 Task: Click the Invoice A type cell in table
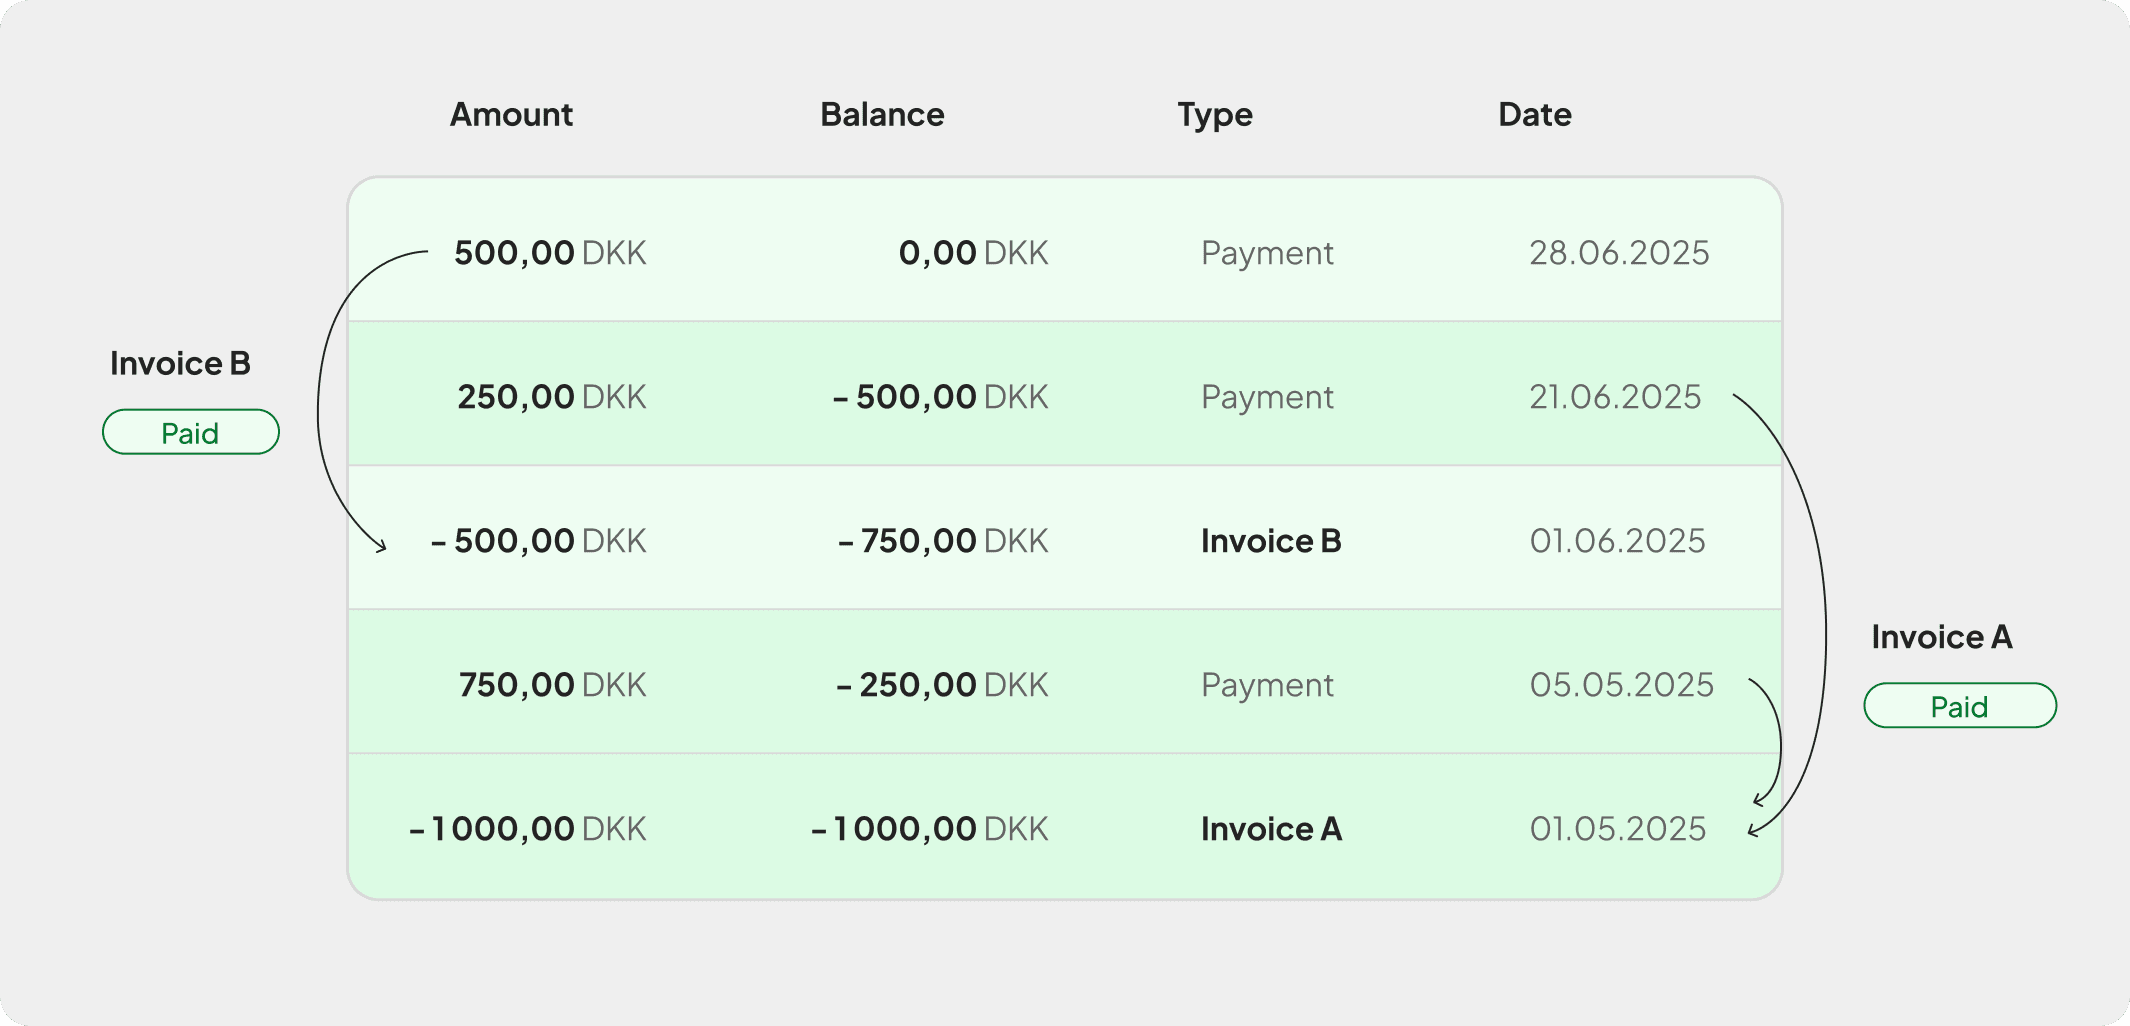click(1270, 829)
